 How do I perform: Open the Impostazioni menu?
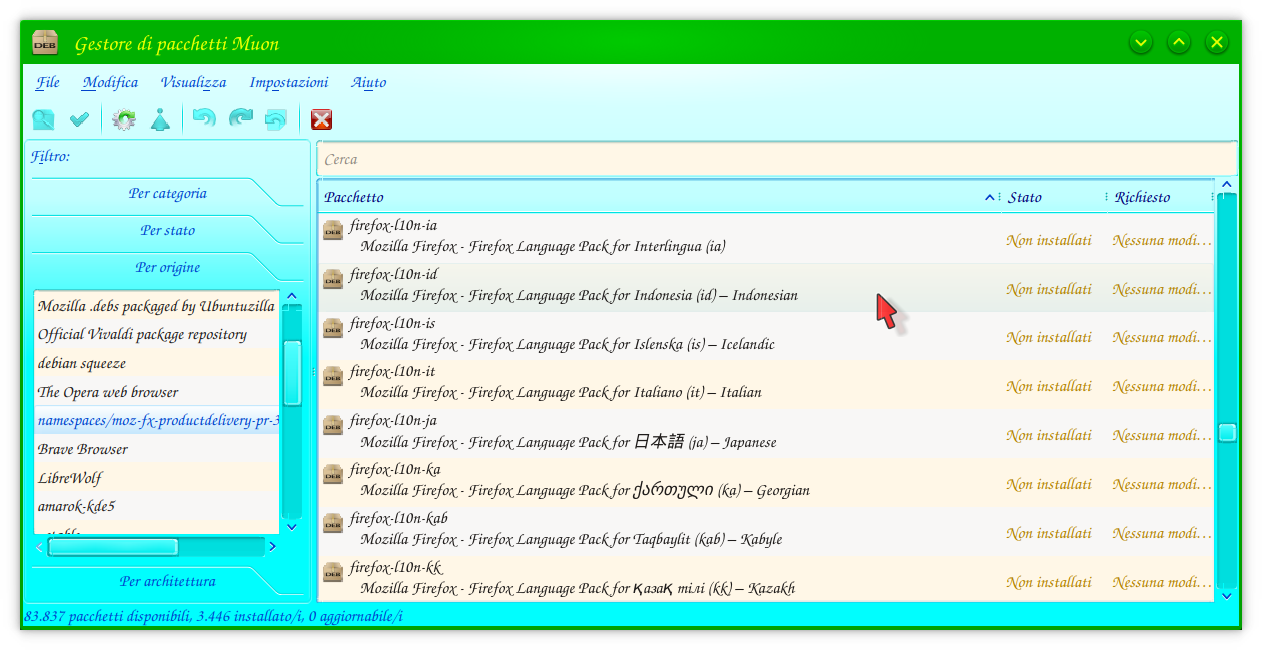point(289,83)
